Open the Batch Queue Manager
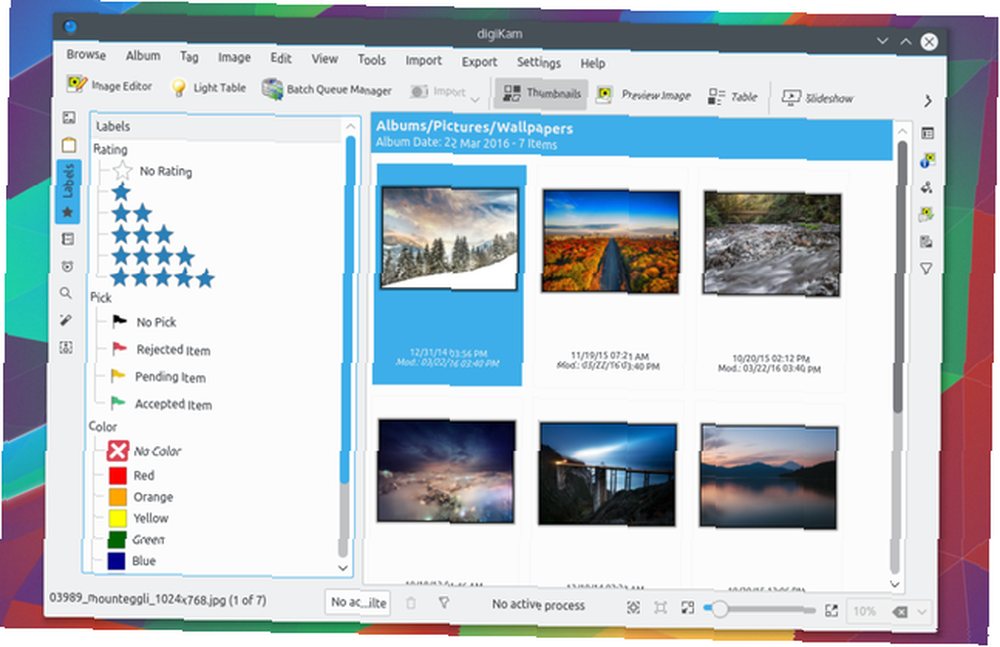Viewport: 1000px width, 647px height. 327,89
